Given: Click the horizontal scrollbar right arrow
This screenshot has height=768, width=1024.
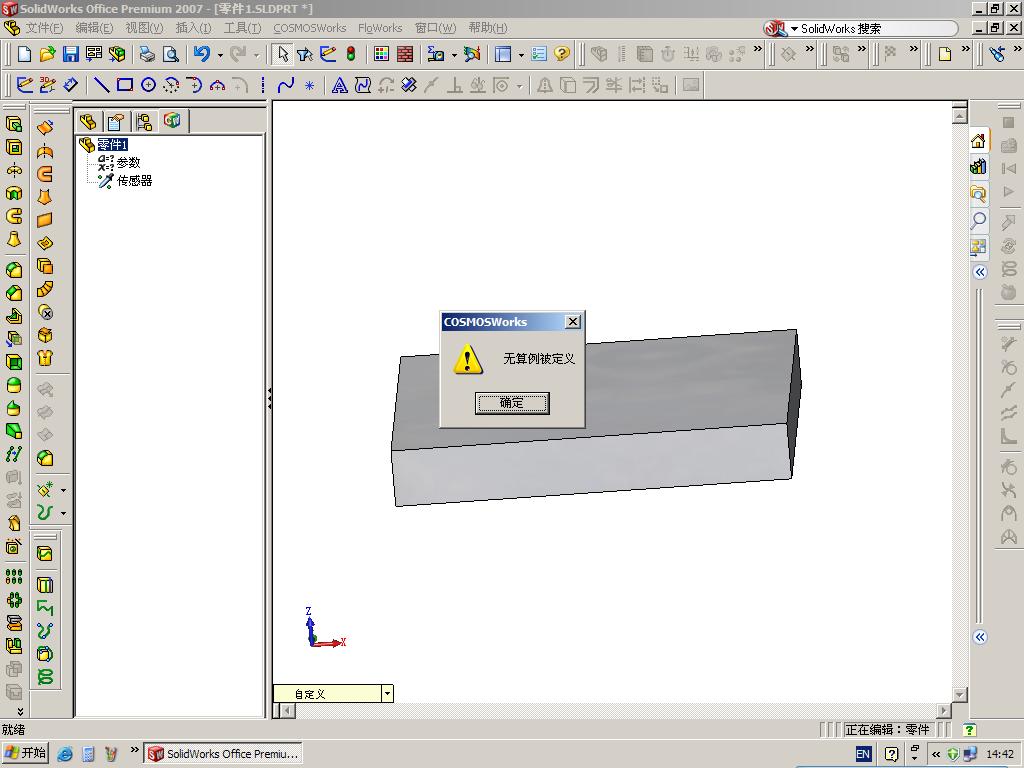Looking at the screenshot, I should pos(944,710).
